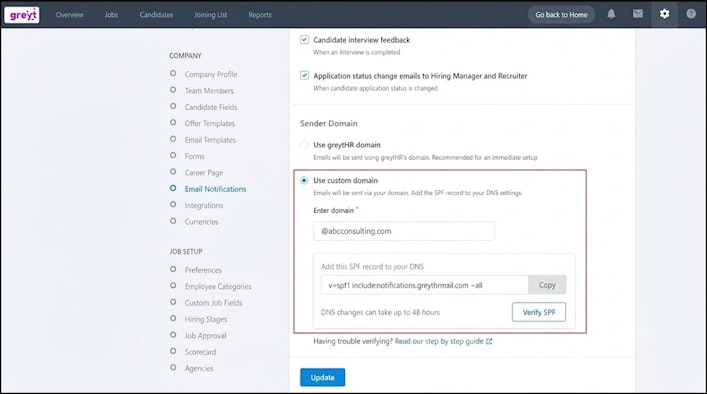707x394 pixels.
Task: Go to Email Templates settings
Action: point(210,140)
